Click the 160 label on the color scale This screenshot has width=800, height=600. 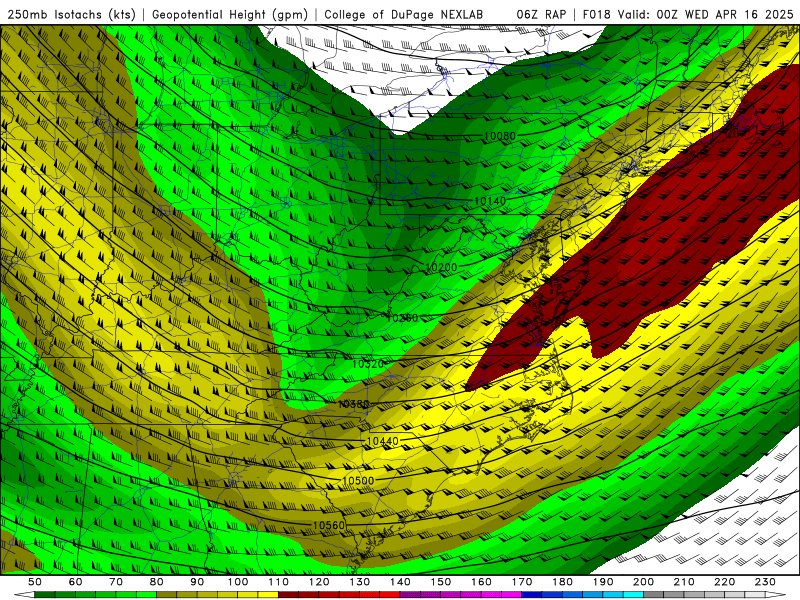pyautogui.click(x=482, y=582)
